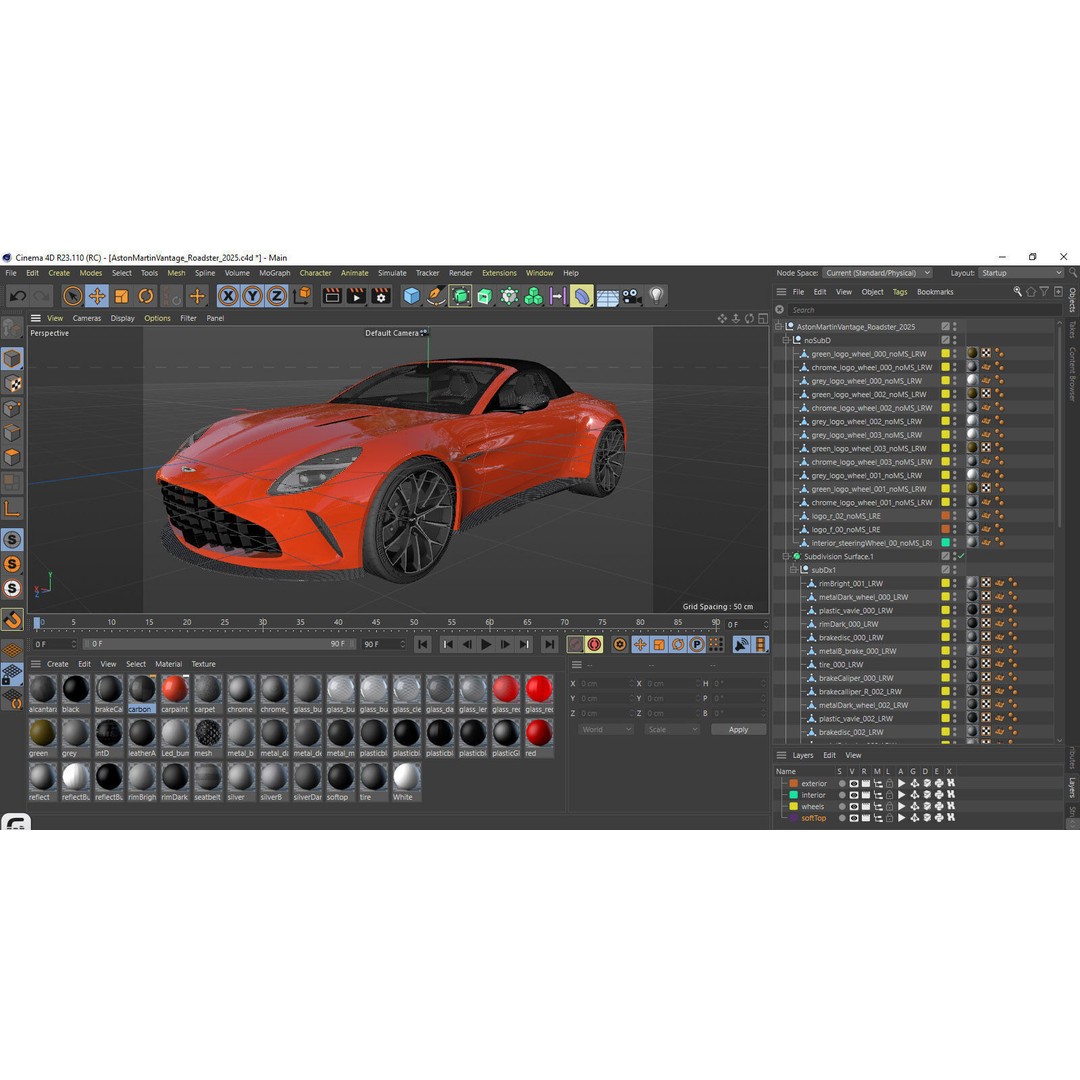Open the Object Manager Bookmarks menu
1080x1080 pixels.
coord(935,292)
